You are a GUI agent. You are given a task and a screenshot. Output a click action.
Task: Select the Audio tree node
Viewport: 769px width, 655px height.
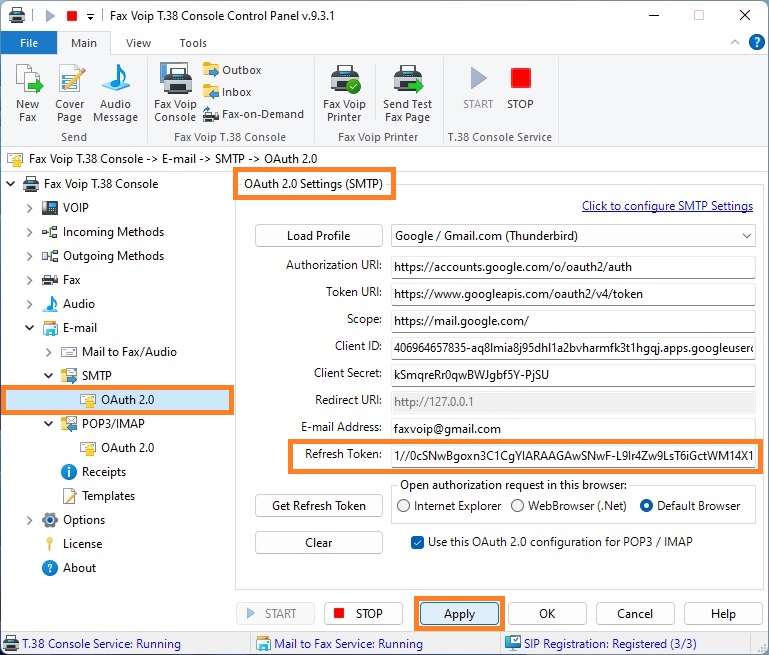[x=68, y=304]
